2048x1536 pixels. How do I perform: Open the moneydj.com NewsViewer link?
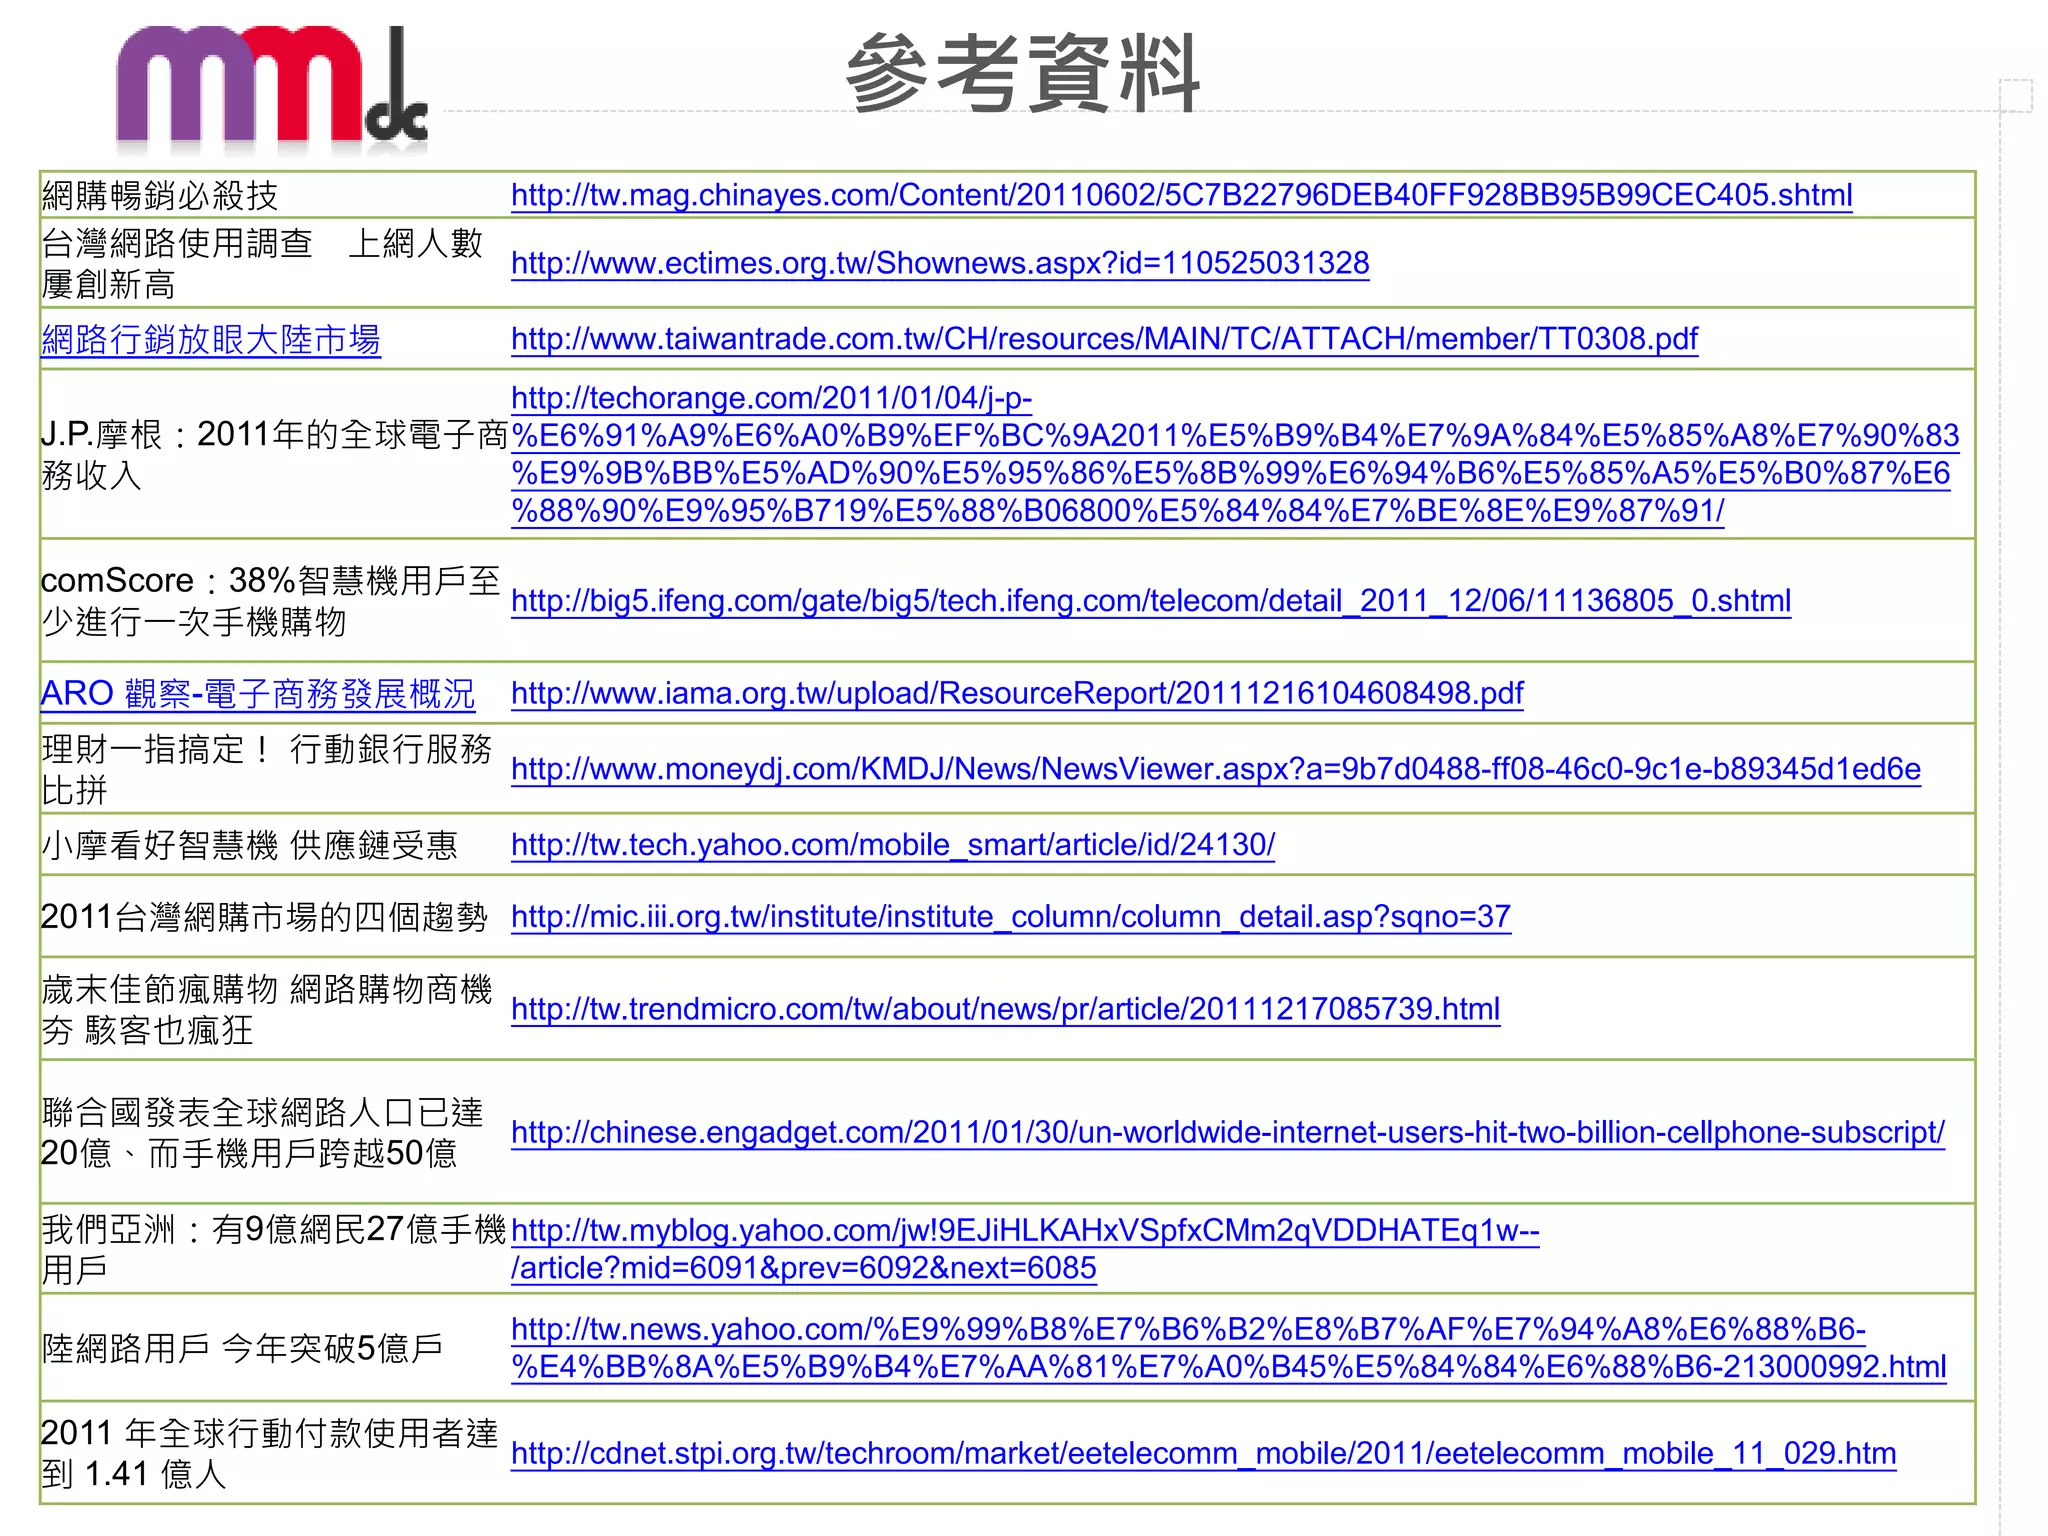1216,769
